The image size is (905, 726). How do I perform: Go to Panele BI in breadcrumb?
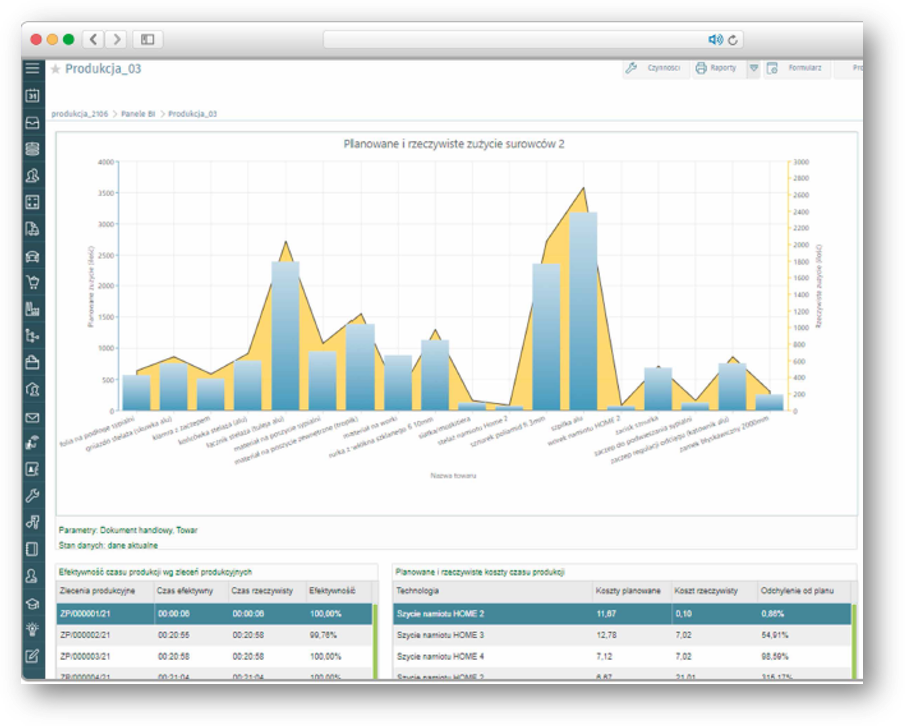138,114
